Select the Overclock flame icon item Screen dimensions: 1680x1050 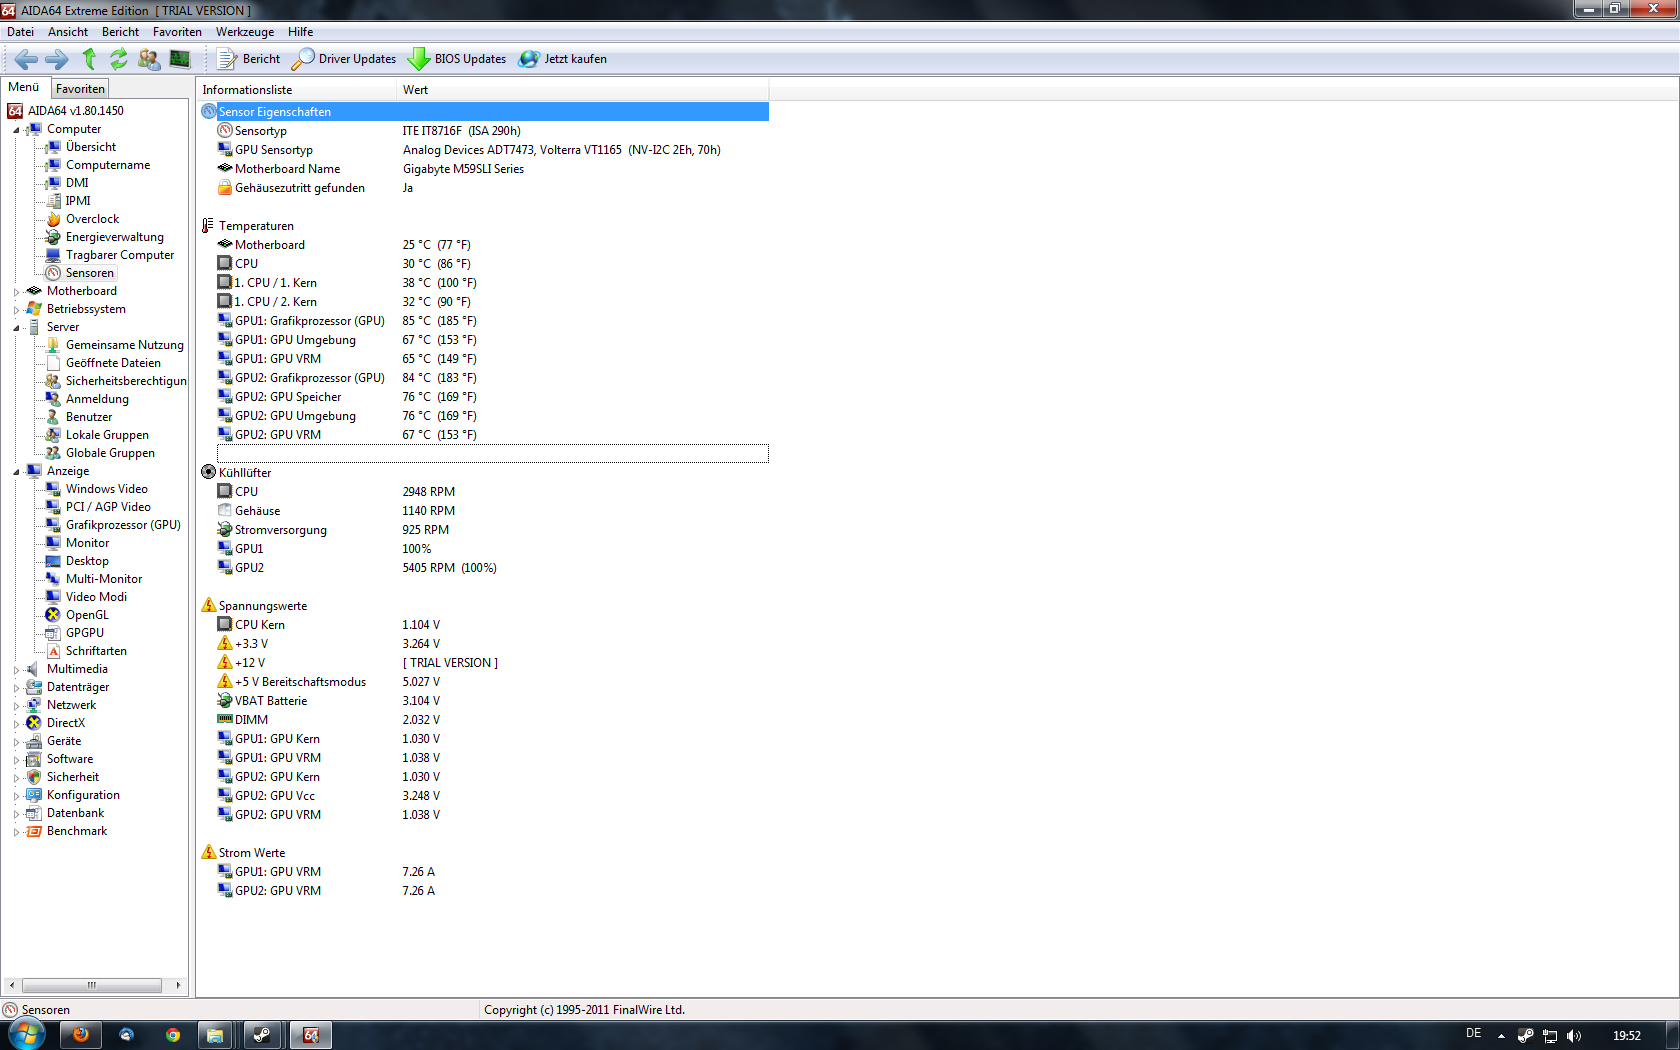tap(53, 219)
